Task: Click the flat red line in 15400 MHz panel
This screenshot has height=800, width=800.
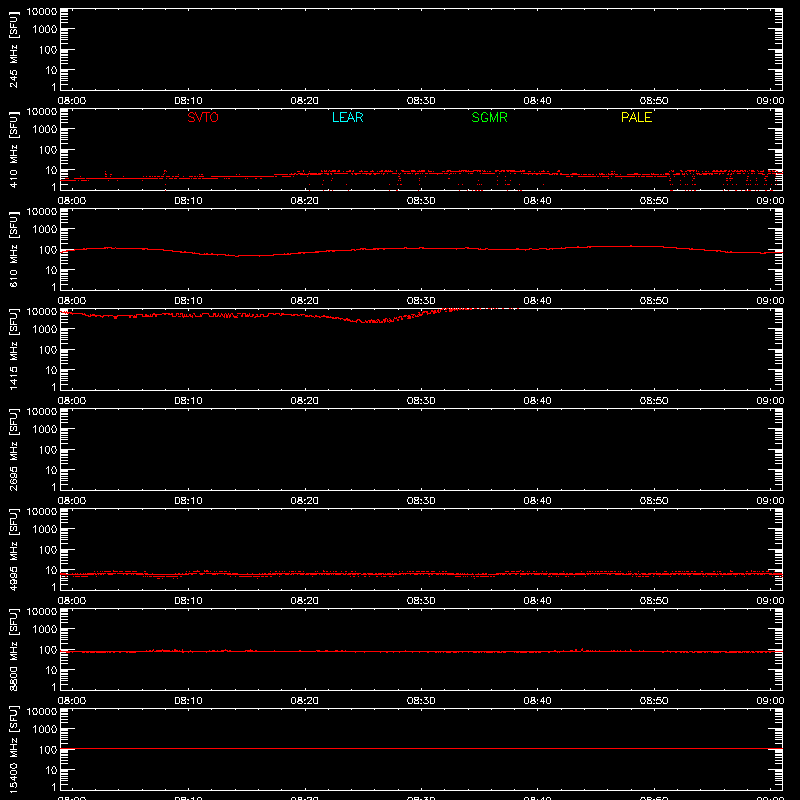Action: click(x=421, y=748)
